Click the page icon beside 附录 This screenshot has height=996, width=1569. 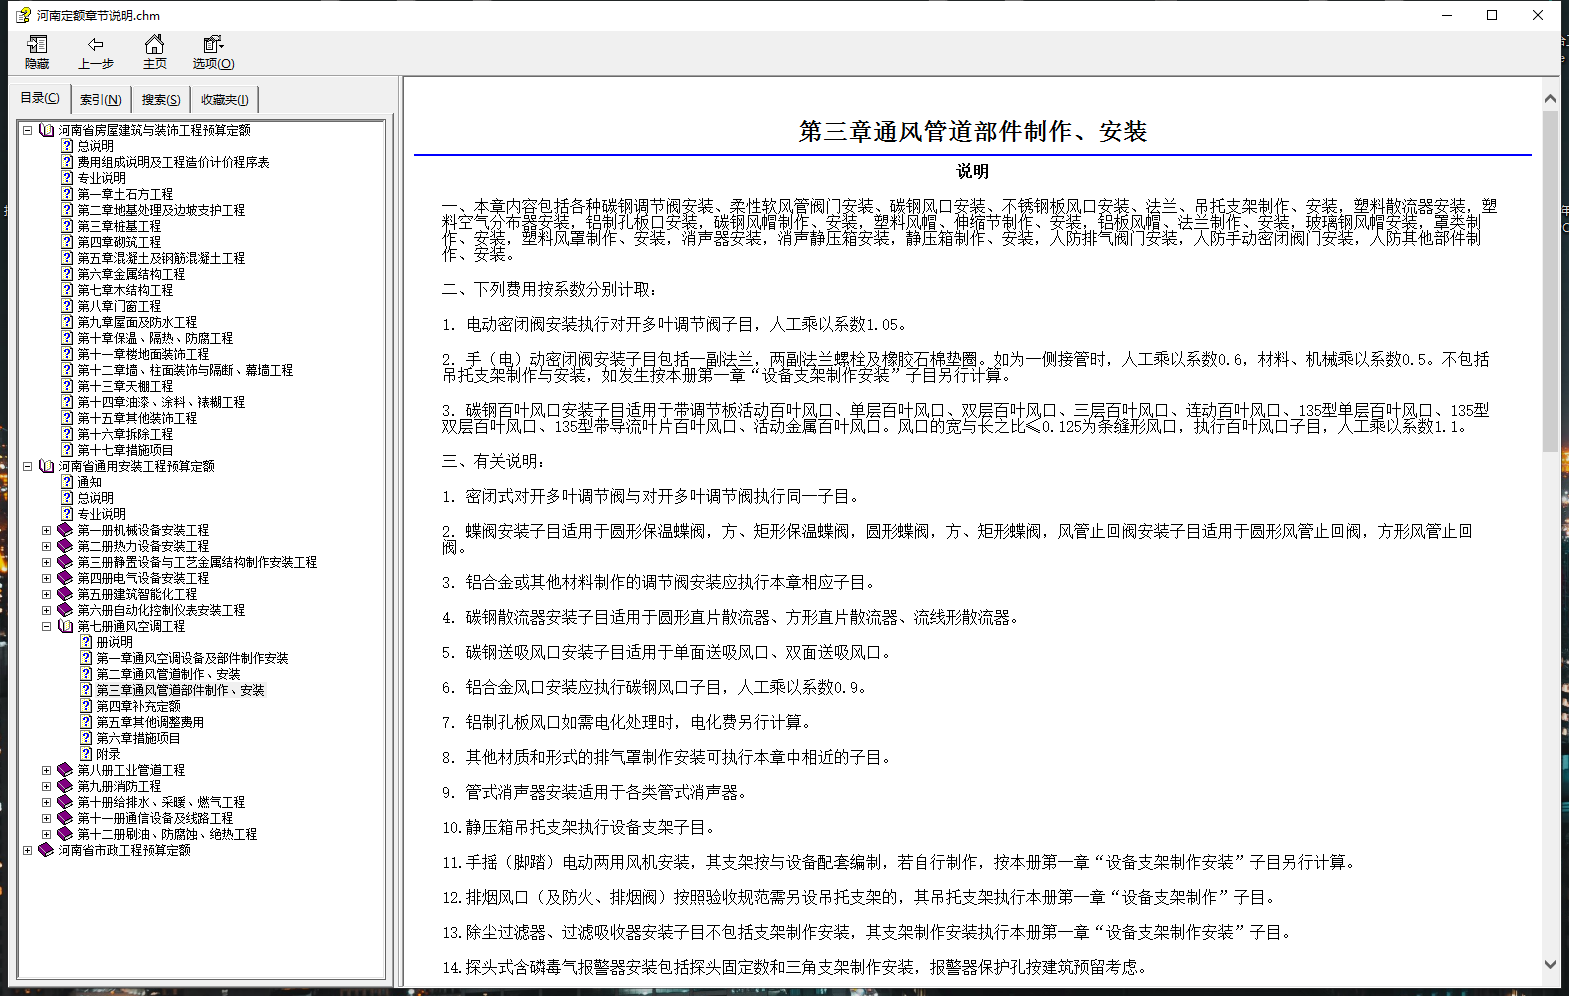[x=86, y=754]
